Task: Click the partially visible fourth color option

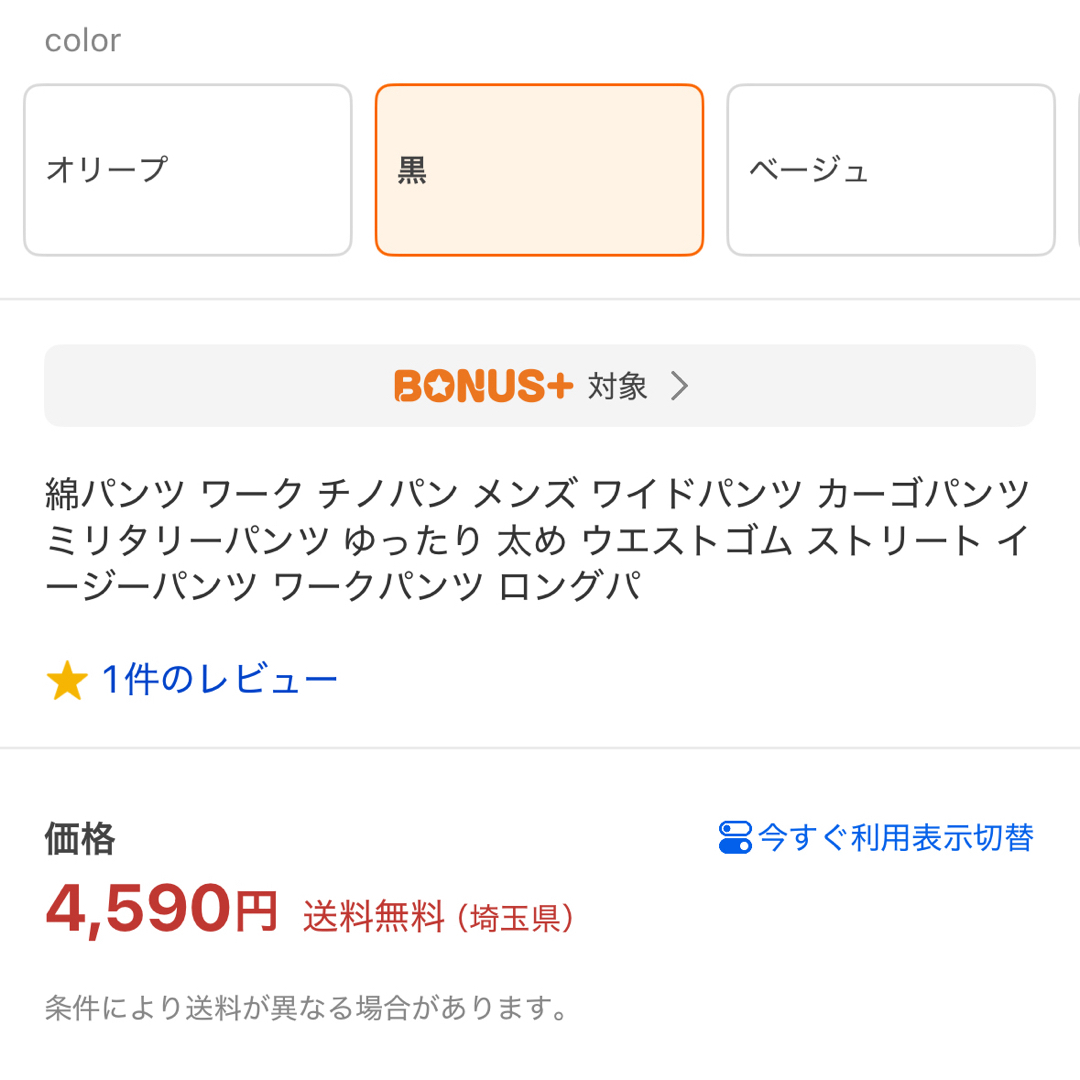Action: coord(1077,170)
